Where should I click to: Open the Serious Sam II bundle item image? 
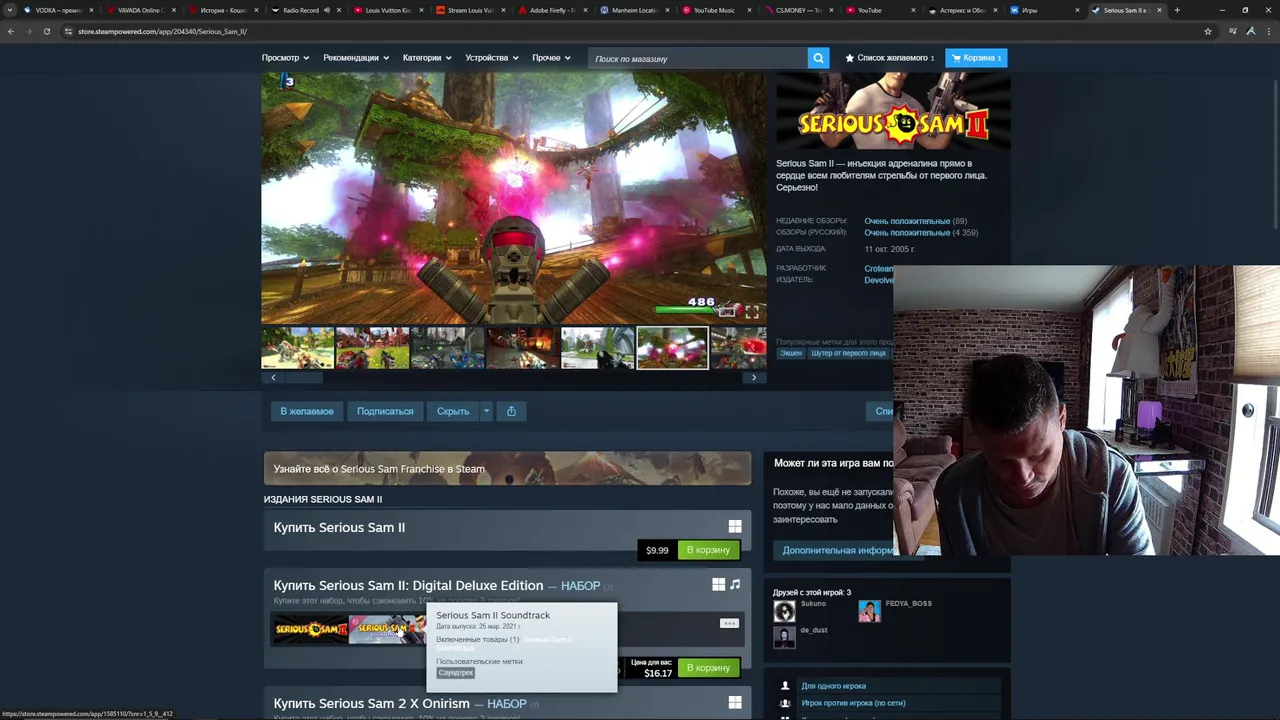310,629
